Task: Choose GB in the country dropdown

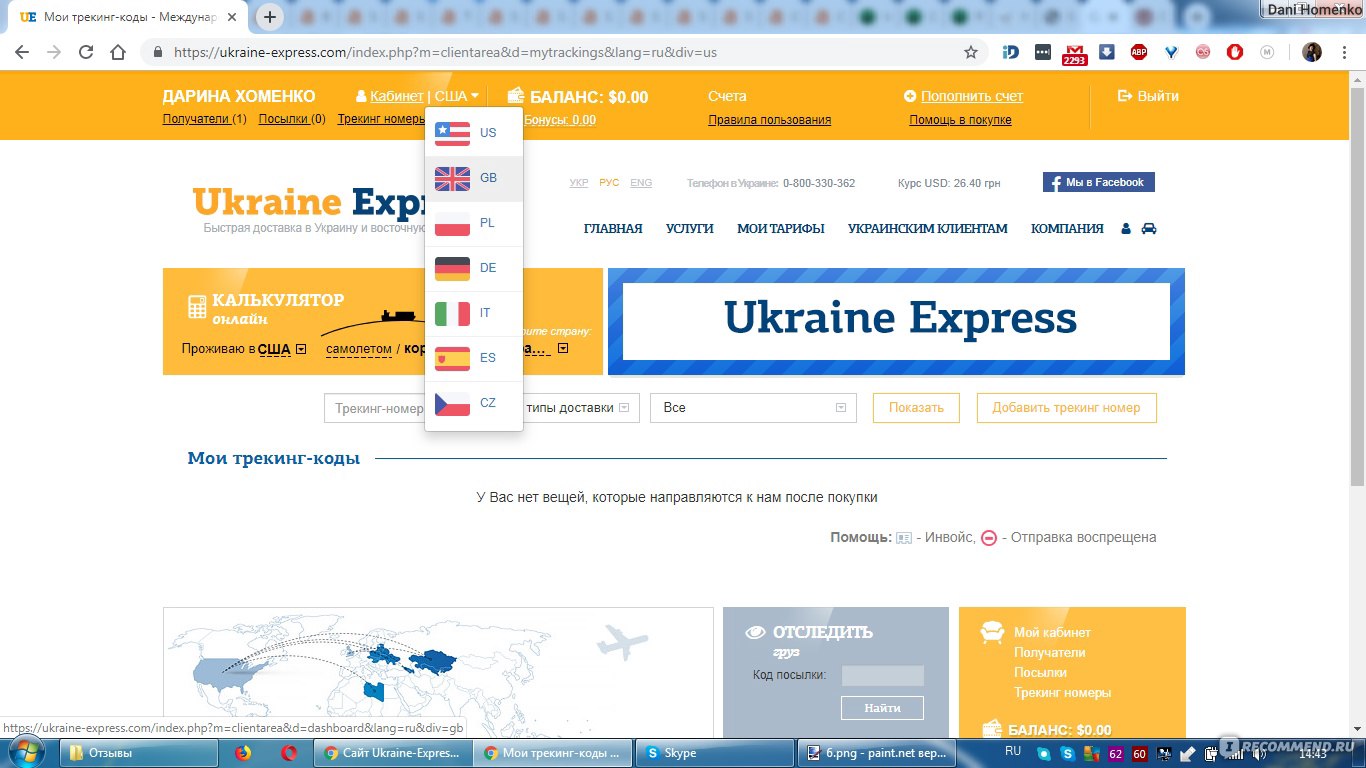Action: tap(474, 178)
